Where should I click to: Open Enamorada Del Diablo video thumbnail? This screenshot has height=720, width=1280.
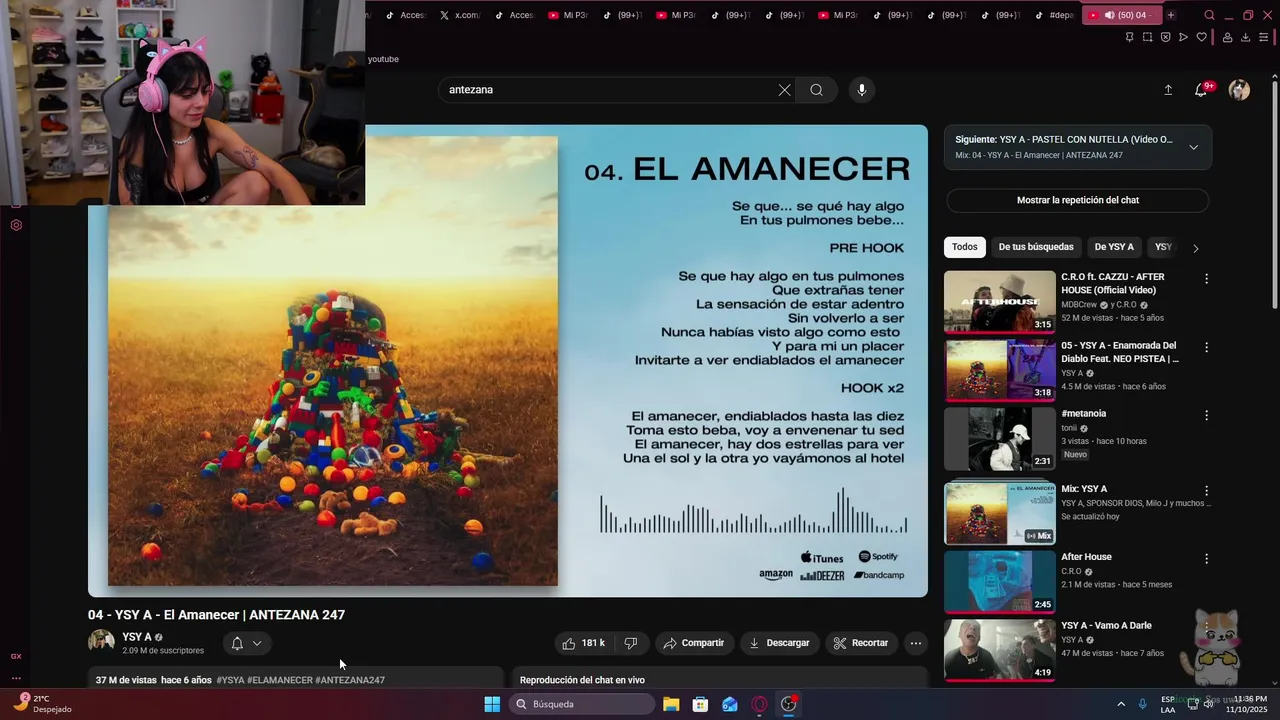[999, 370]
